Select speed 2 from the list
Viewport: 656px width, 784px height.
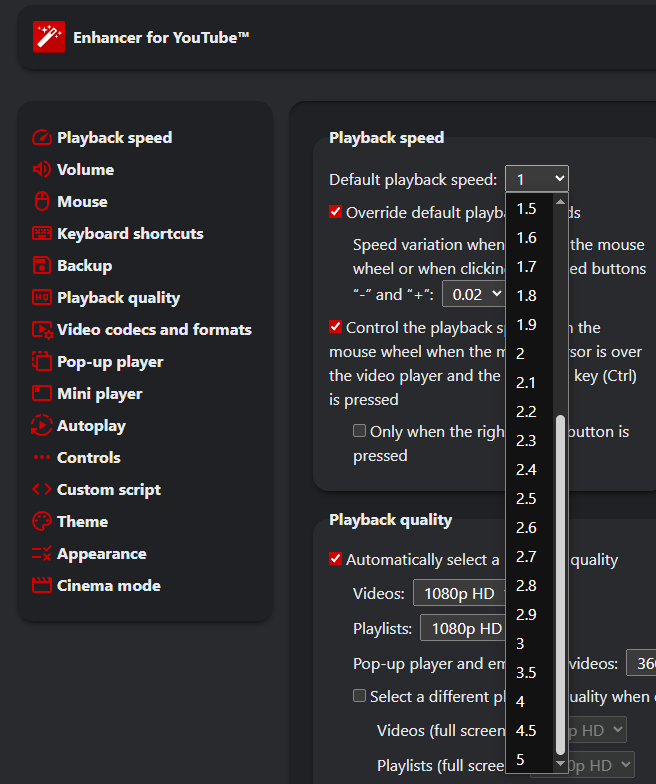tap(529, 354)
